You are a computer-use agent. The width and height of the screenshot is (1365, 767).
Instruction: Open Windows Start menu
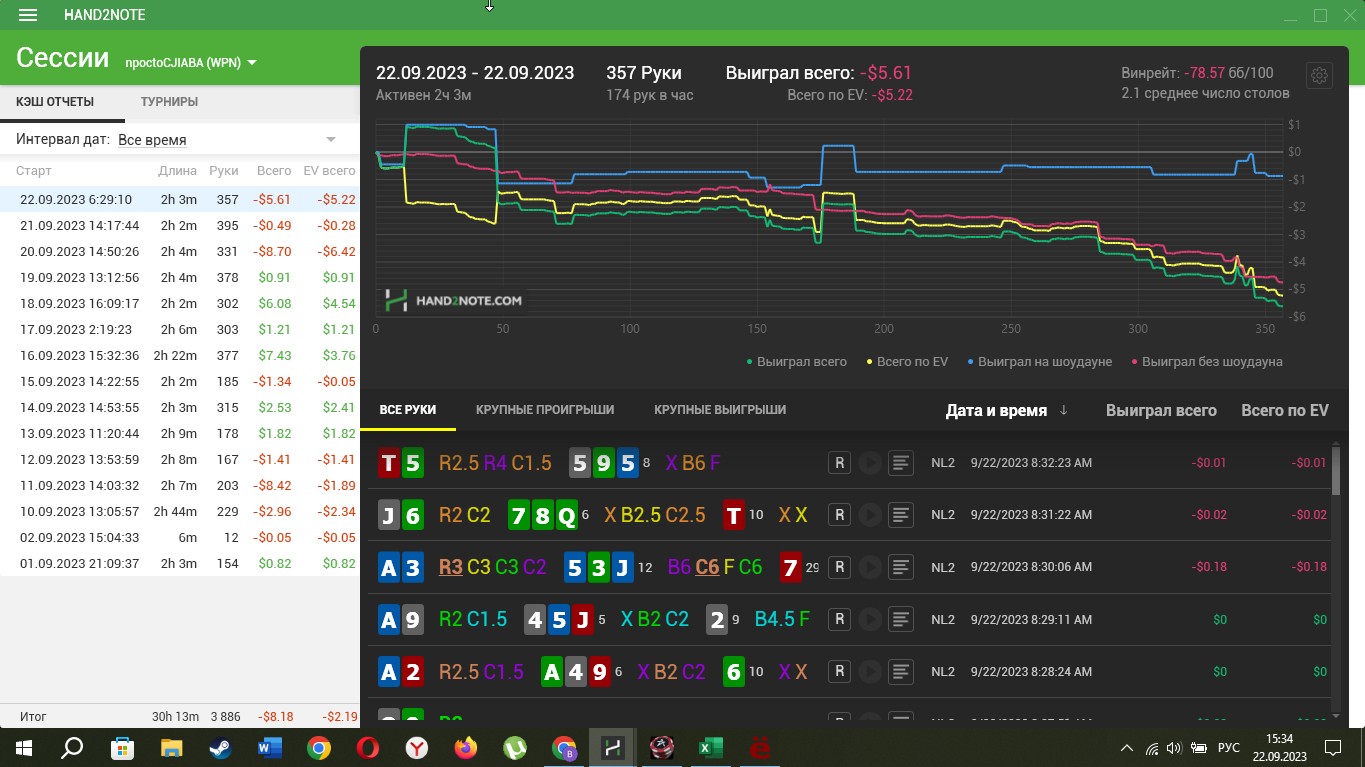point(23,747)
